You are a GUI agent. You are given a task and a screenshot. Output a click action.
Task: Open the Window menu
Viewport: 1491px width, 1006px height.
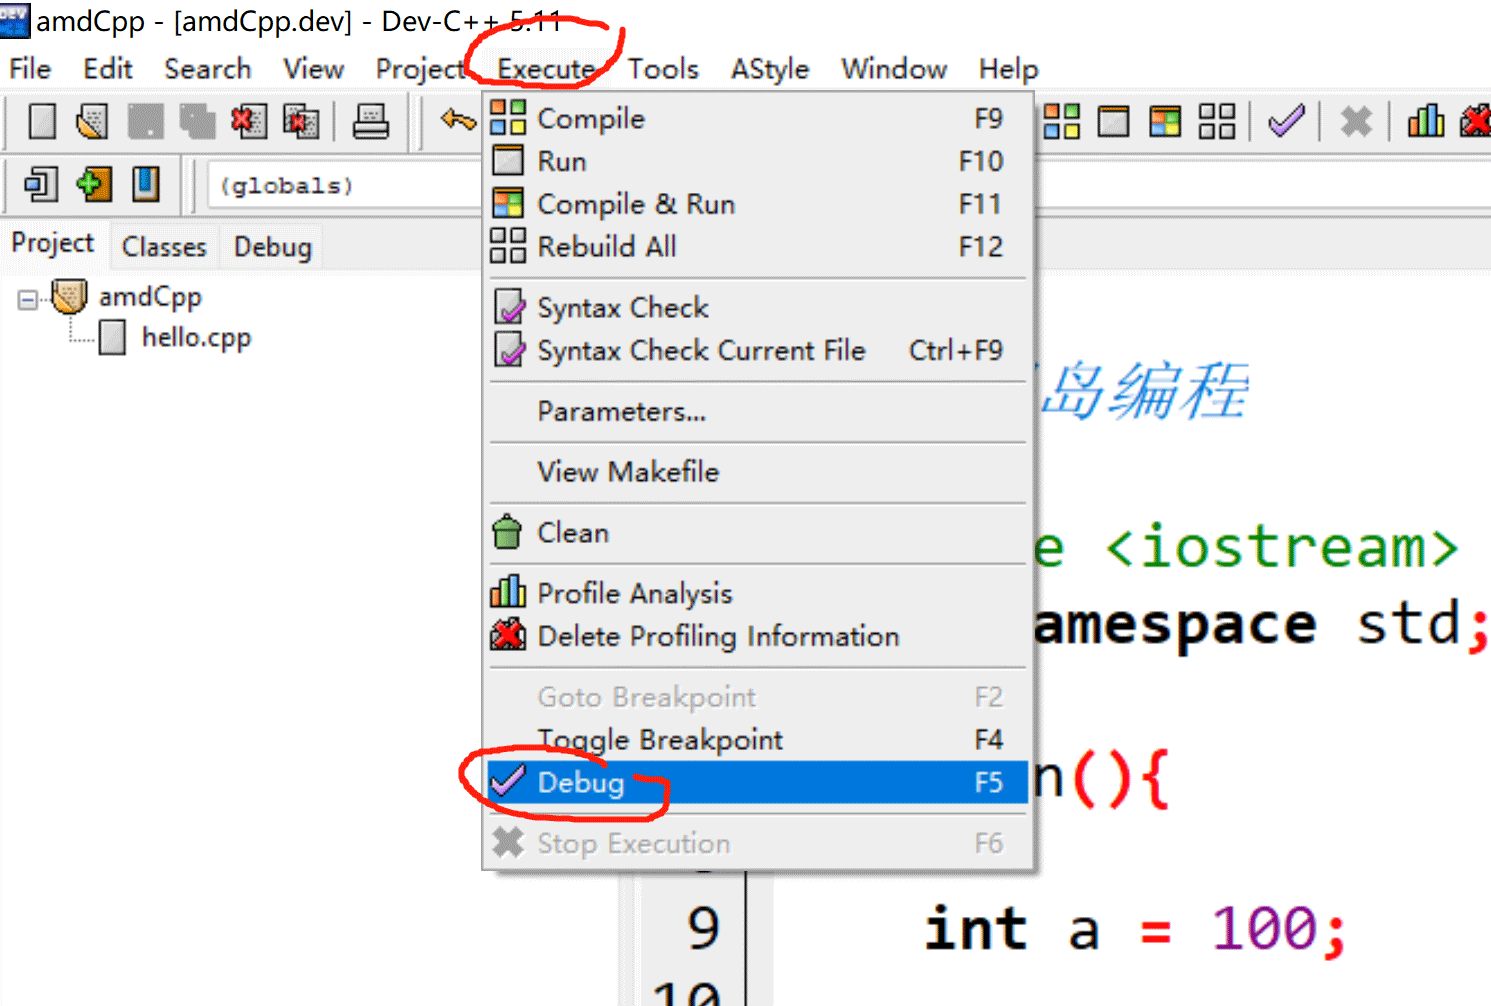[894, 69]
